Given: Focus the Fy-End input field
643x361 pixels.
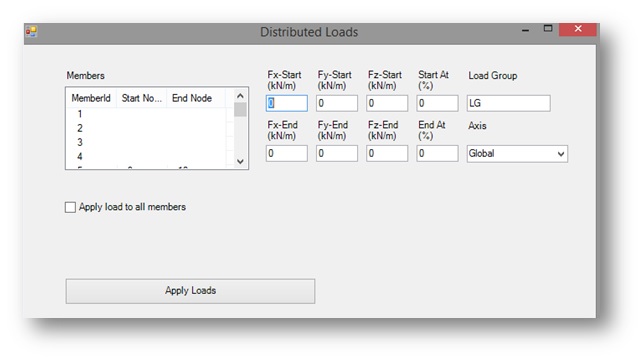Looking at the screenshot, I should coord(337,153).
